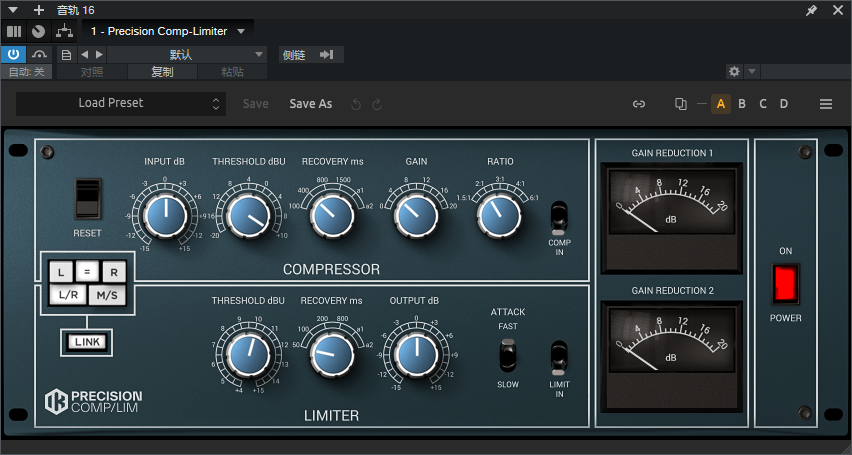Click the channel editor bars icon
Screen dimensions: 852x455
coord(14,32)
